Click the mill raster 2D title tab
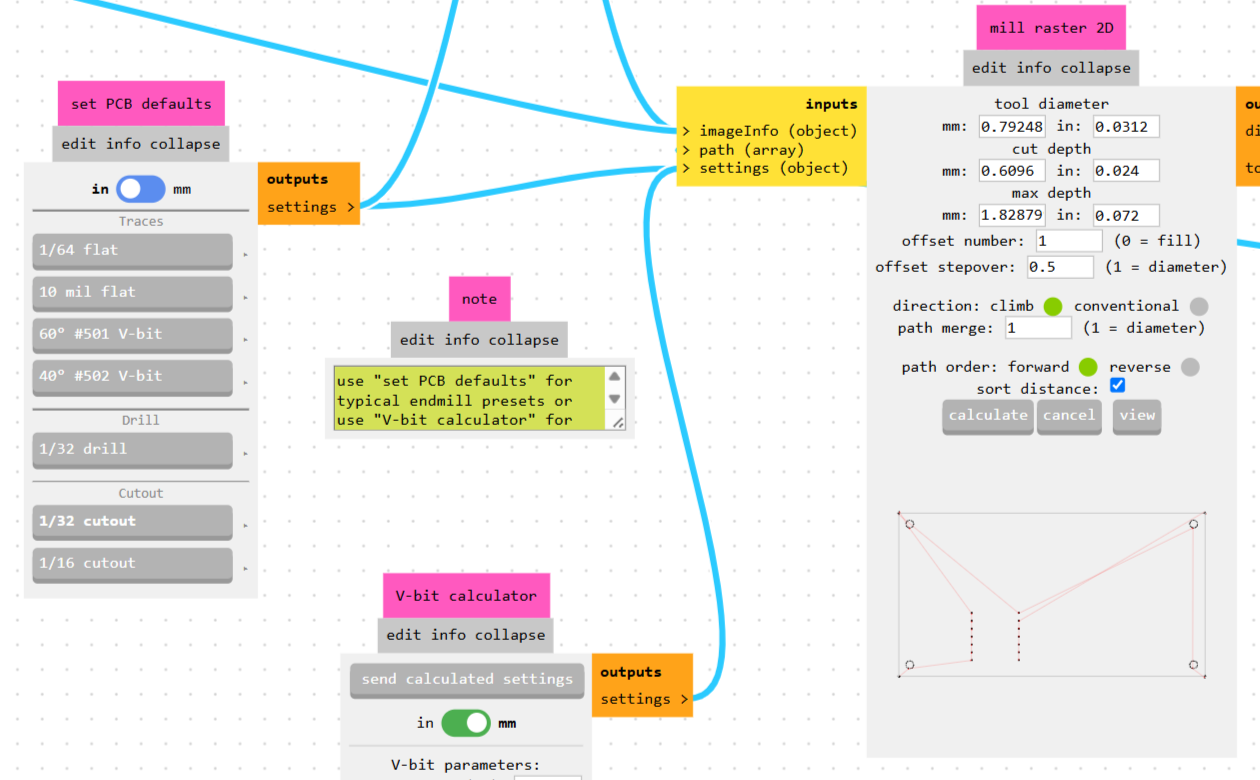Image resolution: width=1260 pixels, height=780 pixels. click(x=1051, y=28)
